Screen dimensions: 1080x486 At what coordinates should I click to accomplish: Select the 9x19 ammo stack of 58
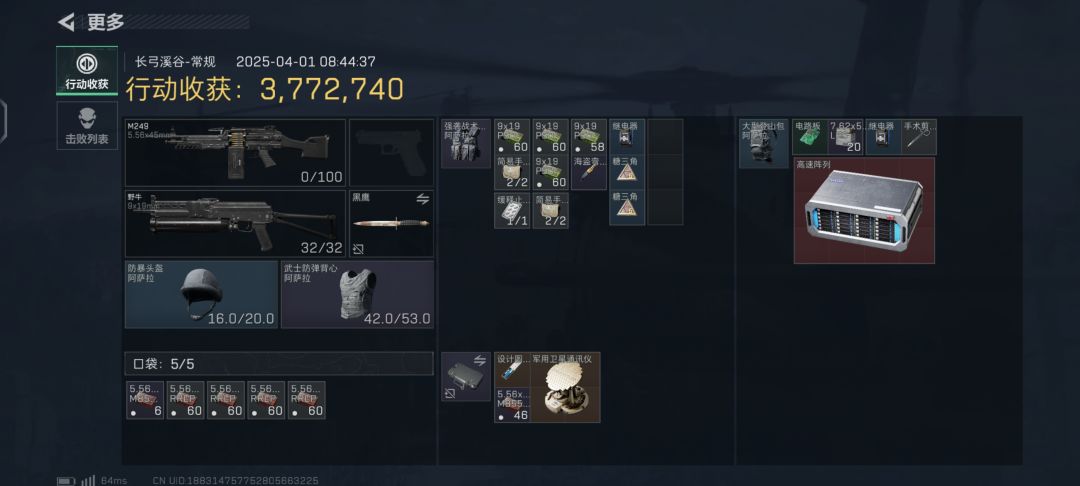[589, 136]
